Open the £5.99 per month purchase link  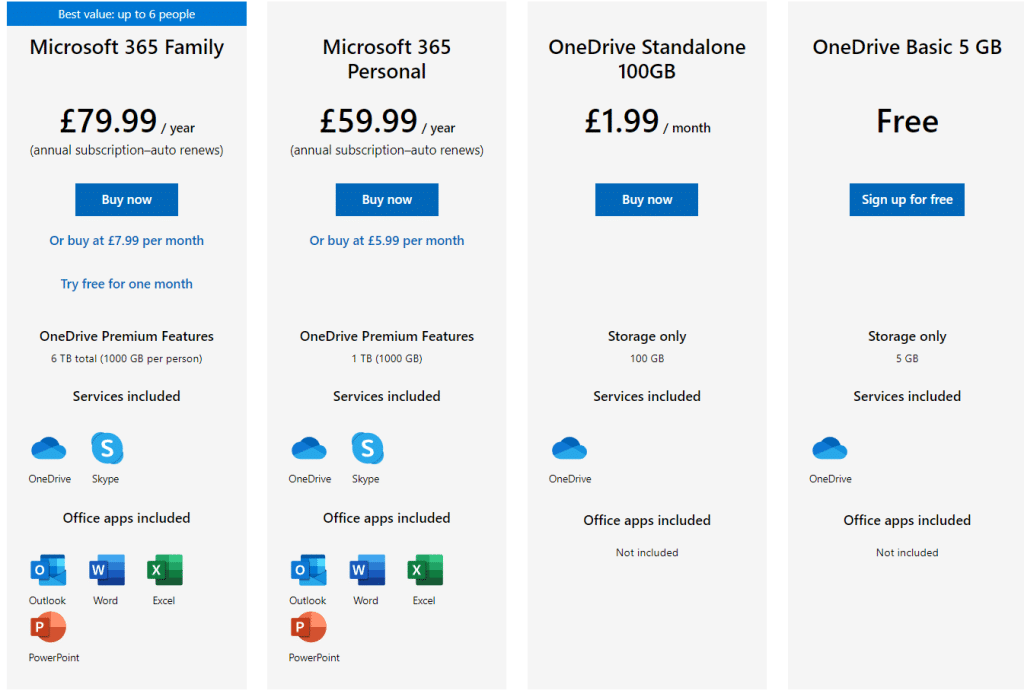click(386, 240)
